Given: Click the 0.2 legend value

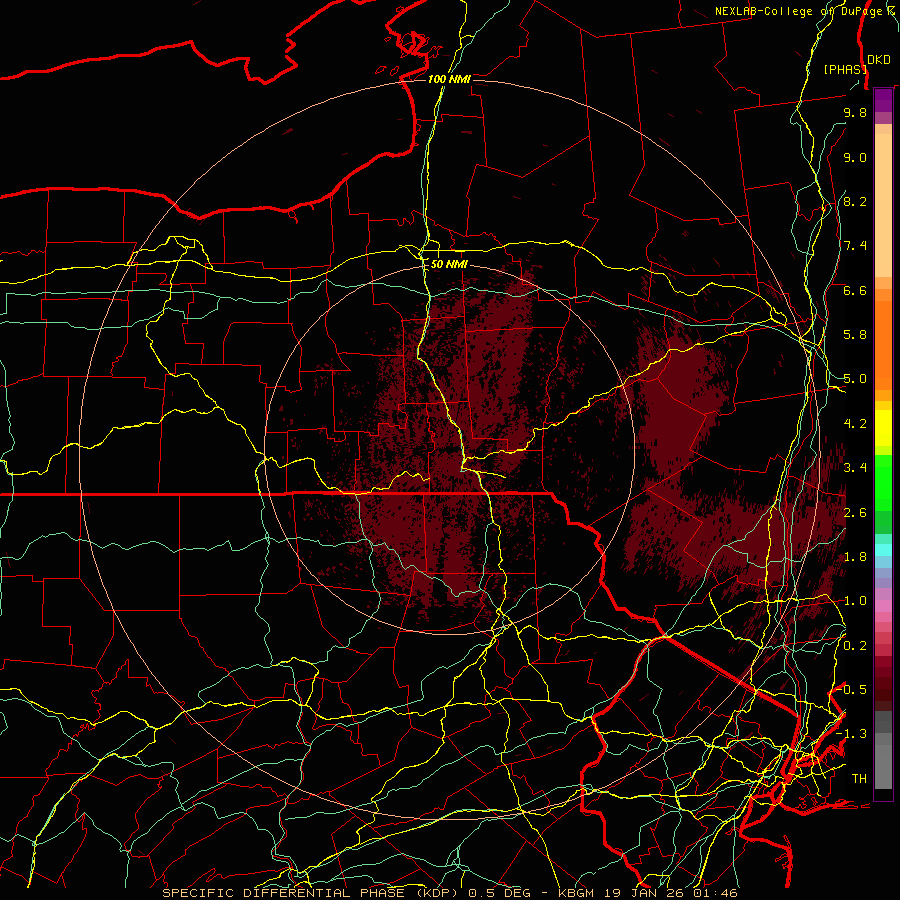Looking at the screenshot, I should pyautogui.click(x=855, y=646).
